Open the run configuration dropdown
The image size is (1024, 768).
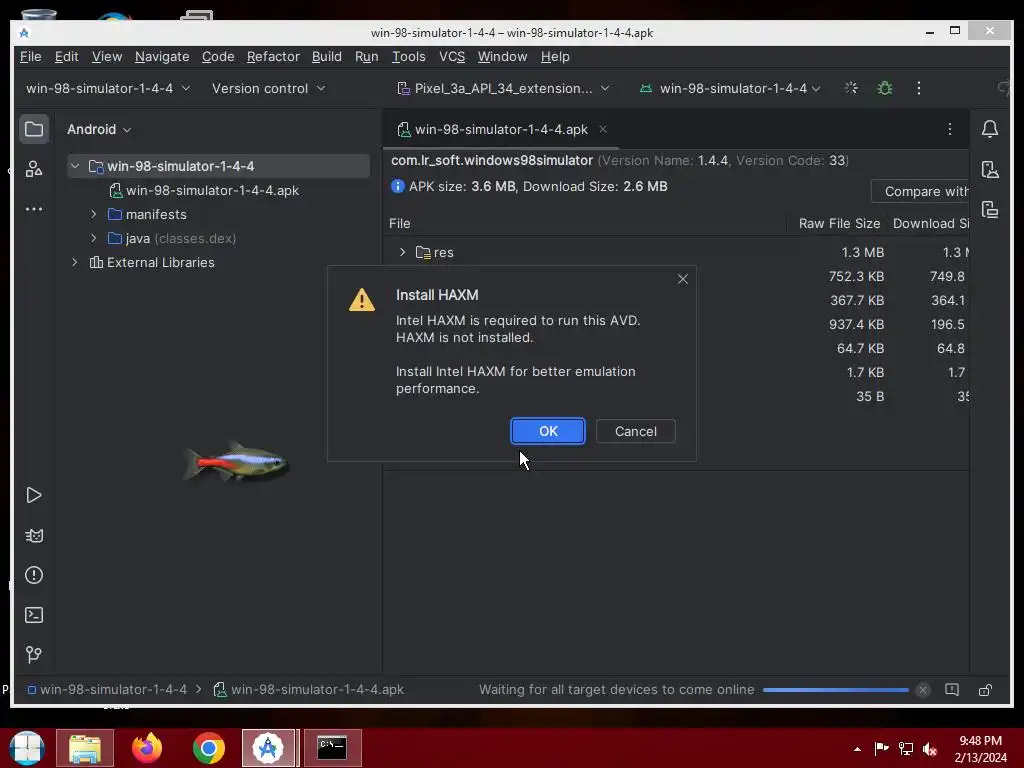[x=730, y=88]
